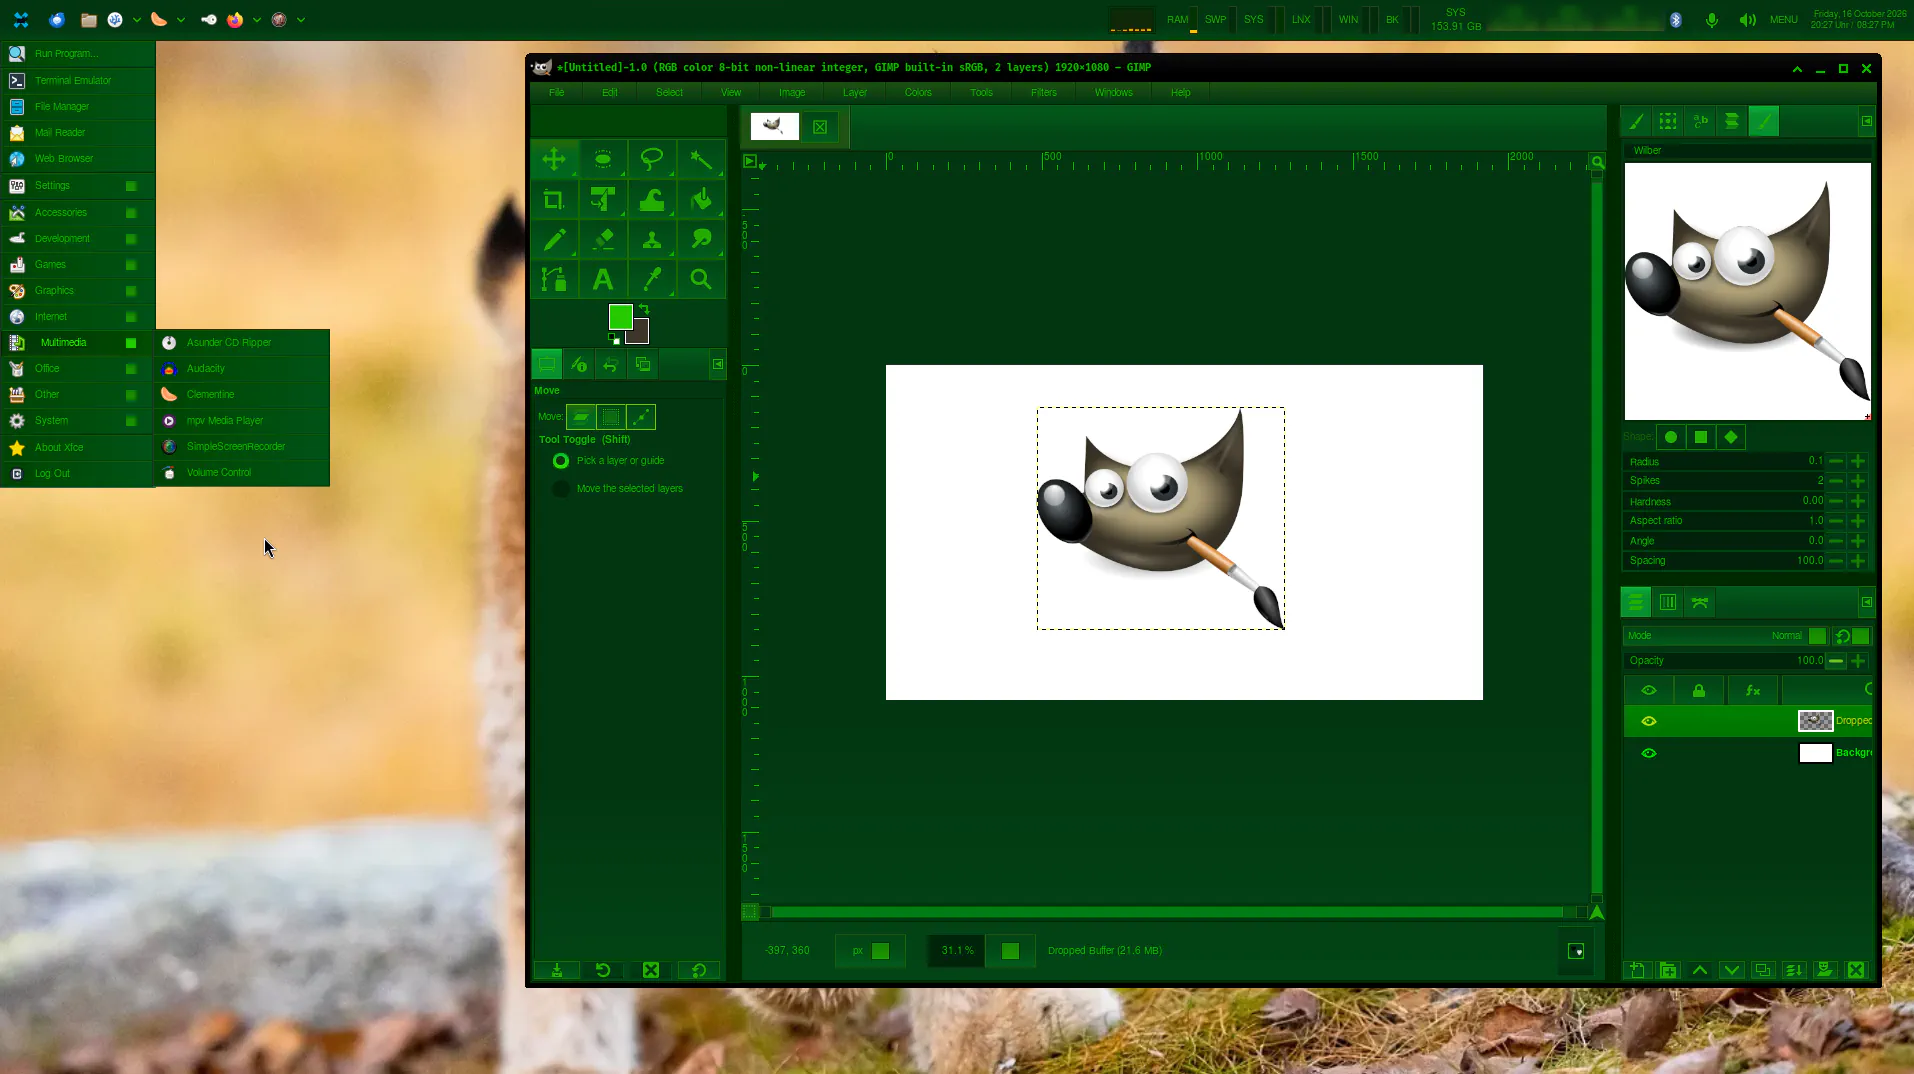Select the Pencil tool
Screen dimensions: 1914x1074
pyautogui.click(x=554, y=240)
